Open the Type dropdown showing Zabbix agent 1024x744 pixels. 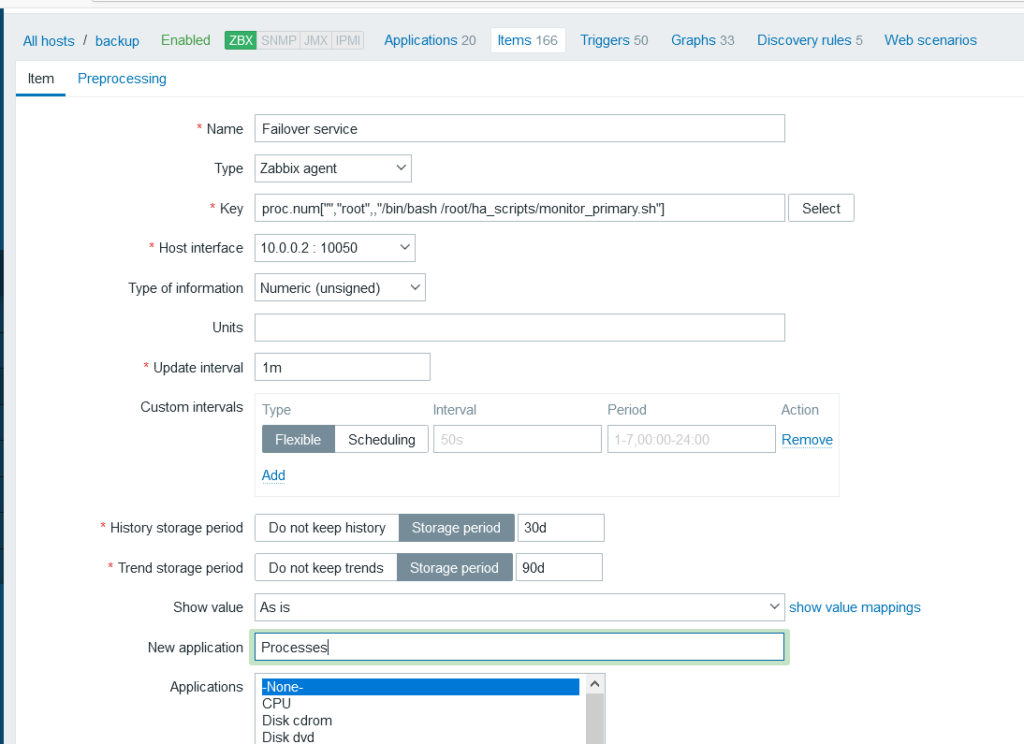tap(333, 168)
